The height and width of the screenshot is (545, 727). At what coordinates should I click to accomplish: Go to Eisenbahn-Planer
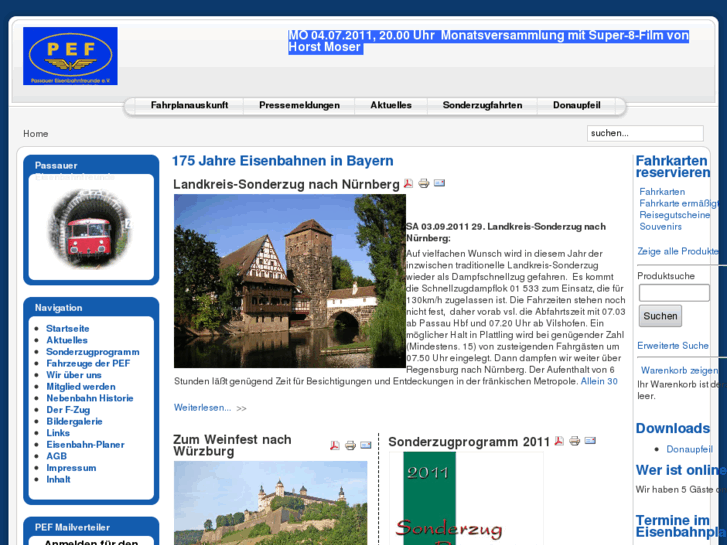85,444
